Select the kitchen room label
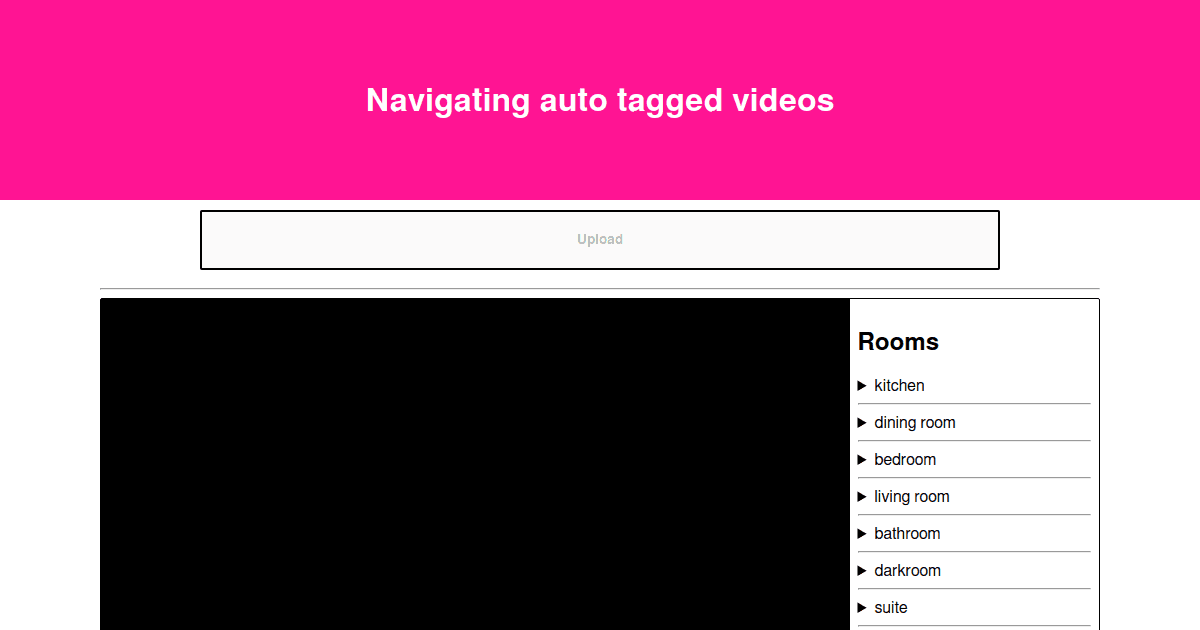This screenshot has height=630, width=1200. (899, 386)
